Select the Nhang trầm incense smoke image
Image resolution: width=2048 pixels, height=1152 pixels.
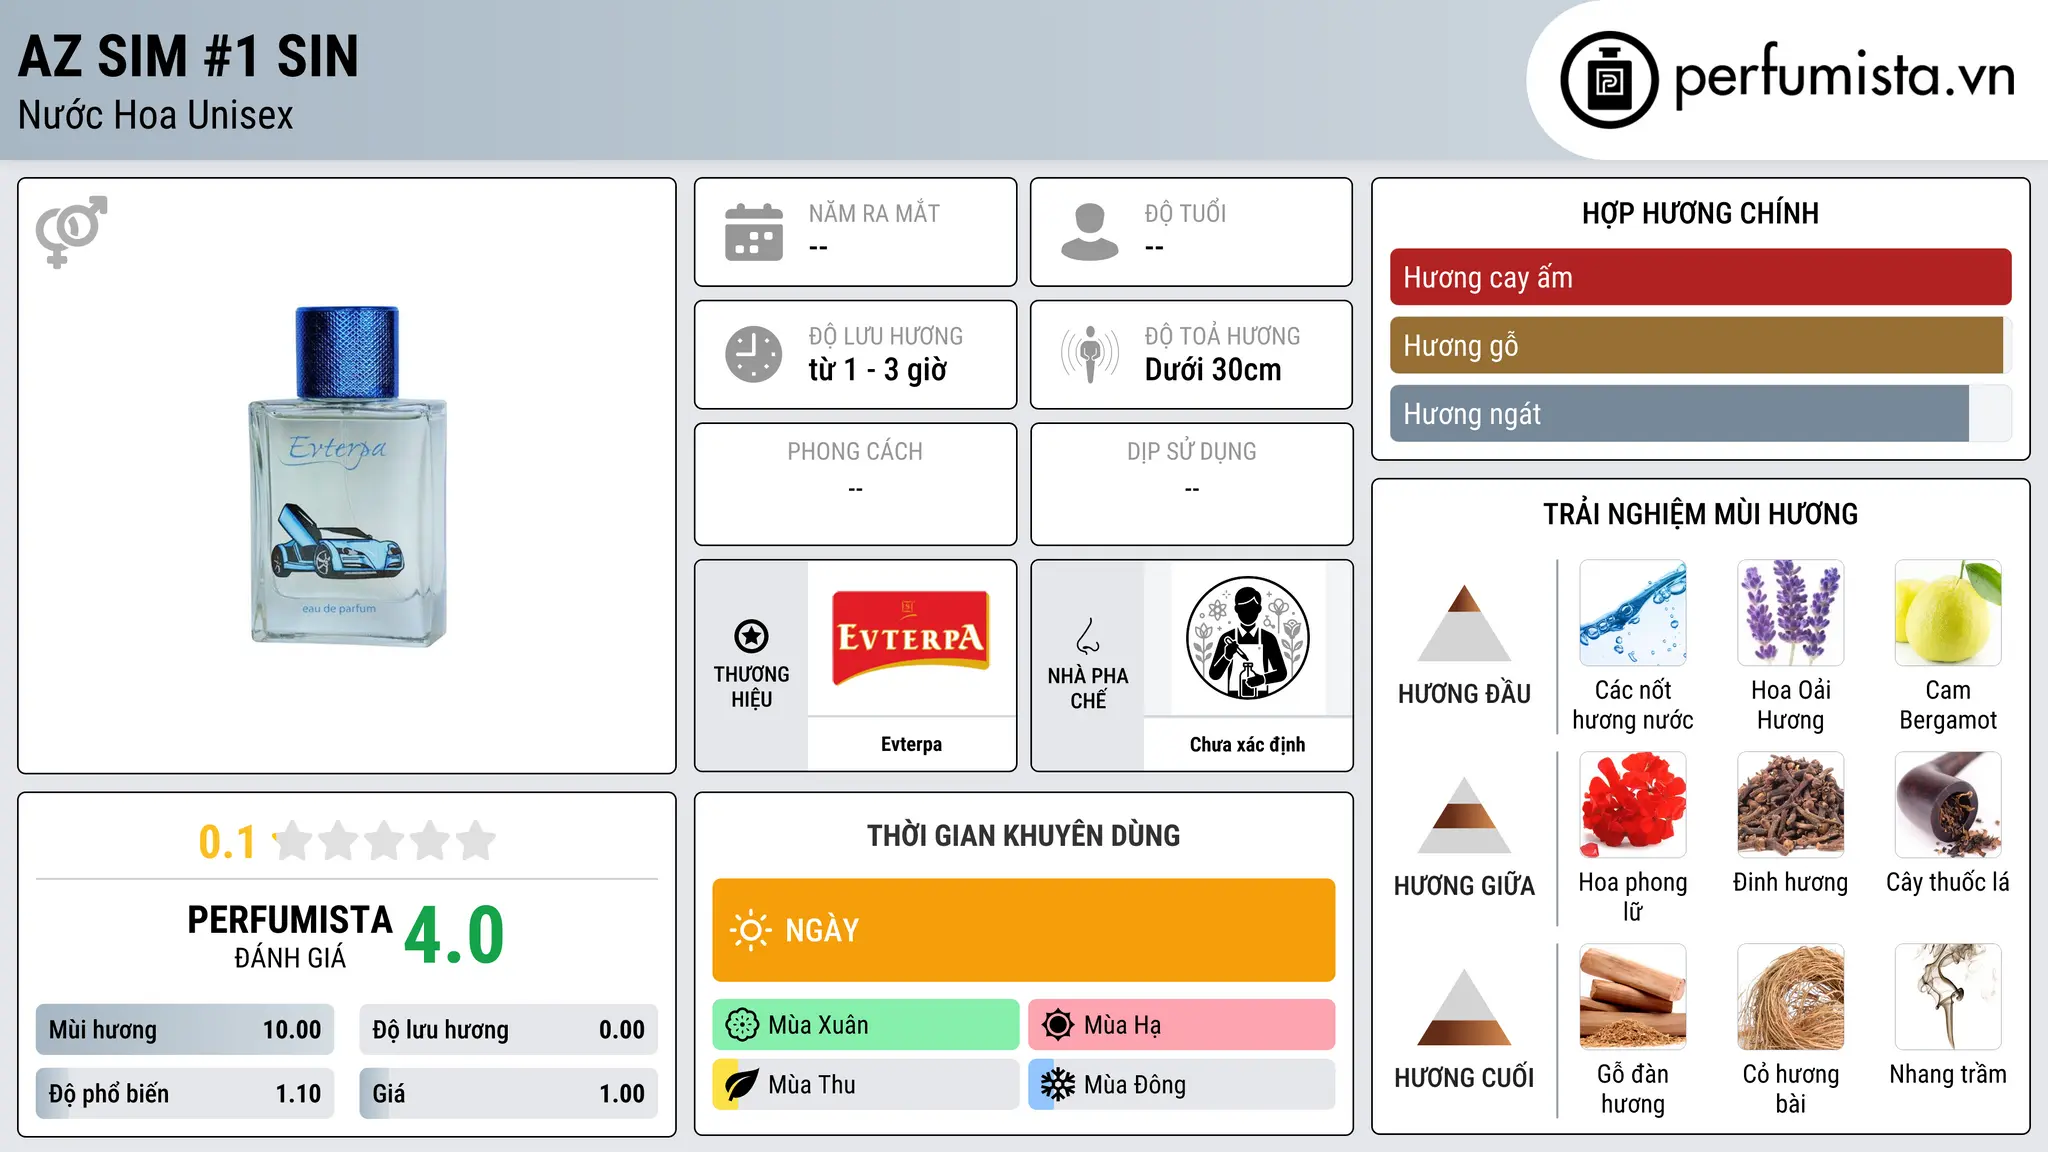click(1948, 997)
